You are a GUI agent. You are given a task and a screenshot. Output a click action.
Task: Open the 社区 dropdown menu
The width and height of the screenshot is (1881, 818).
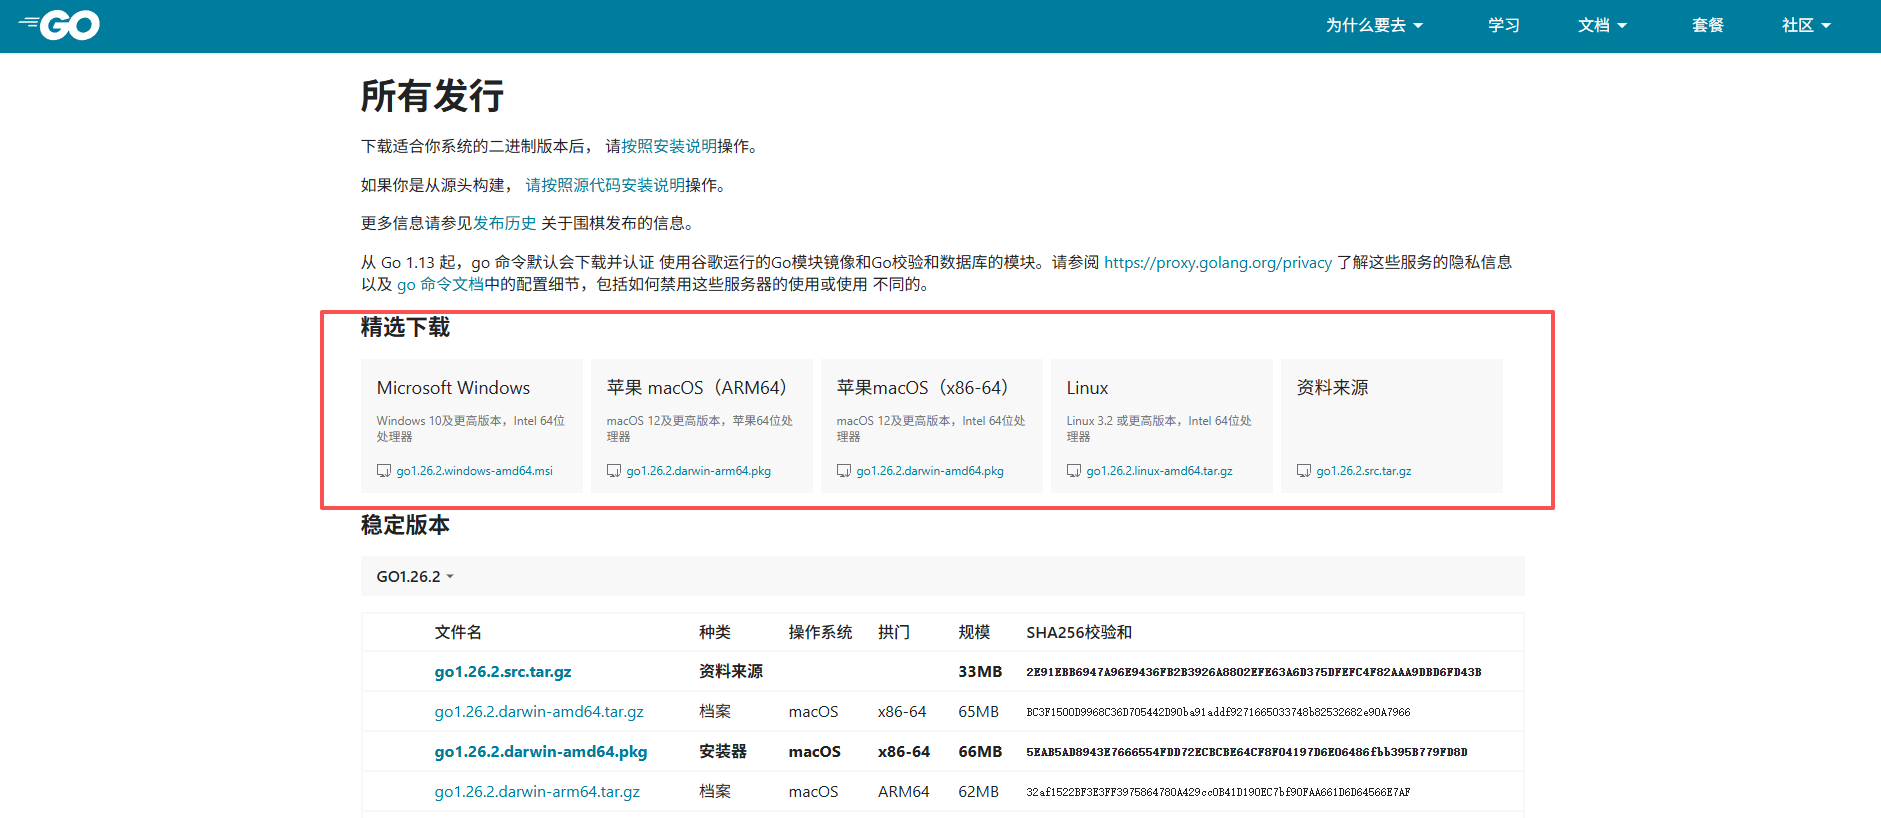pyautogui.click(x=1806, y=25)
